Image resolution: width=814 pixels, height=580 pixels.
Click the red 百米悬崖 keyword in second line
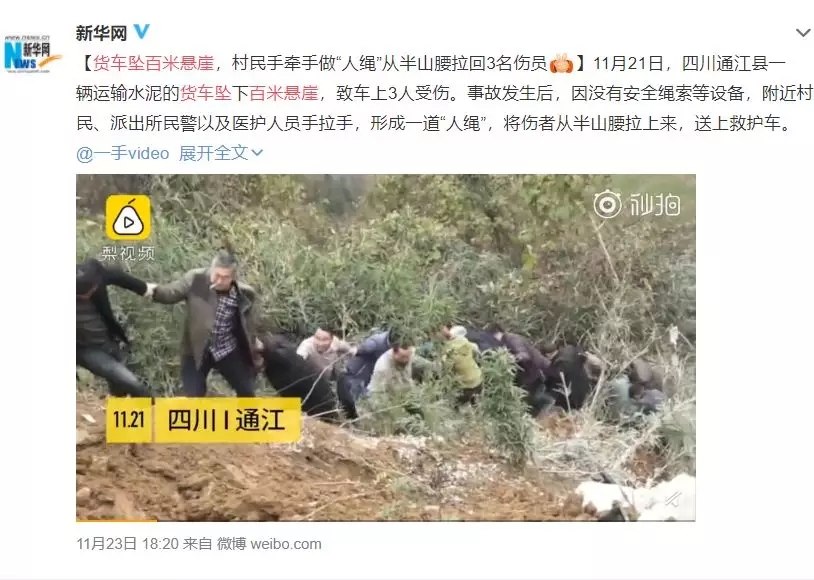[x=284, y=93]
